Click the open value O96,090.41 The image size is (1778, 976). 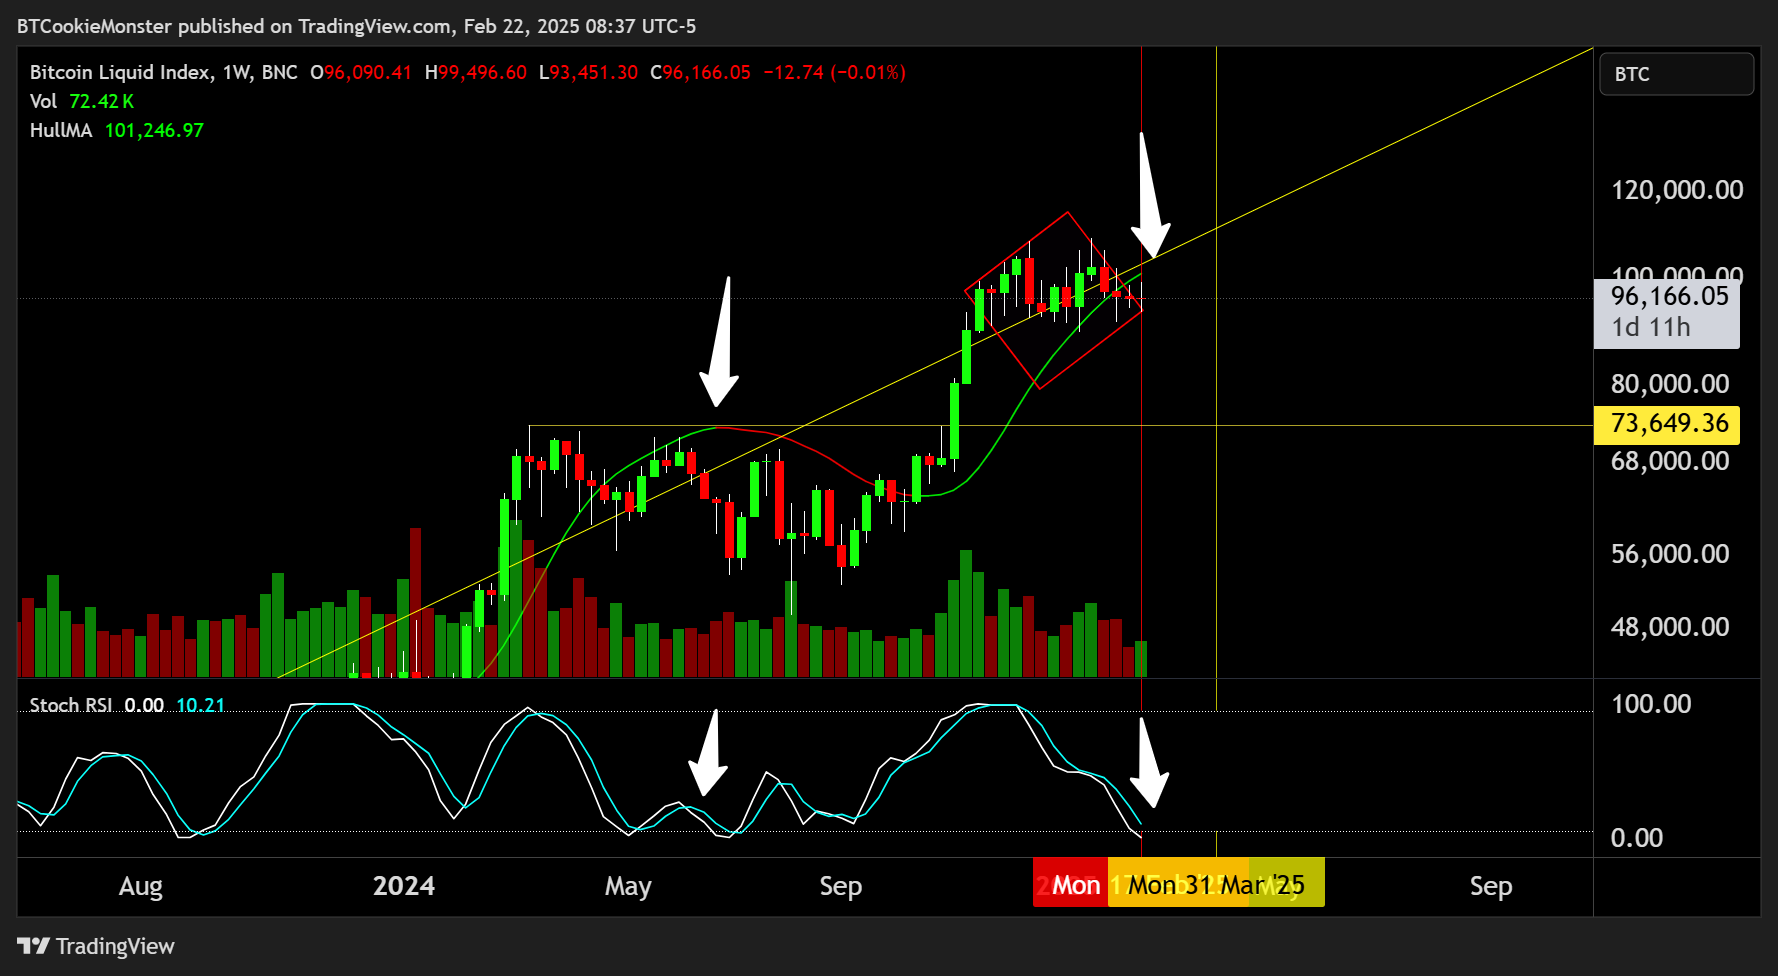(x=361, y=72)
